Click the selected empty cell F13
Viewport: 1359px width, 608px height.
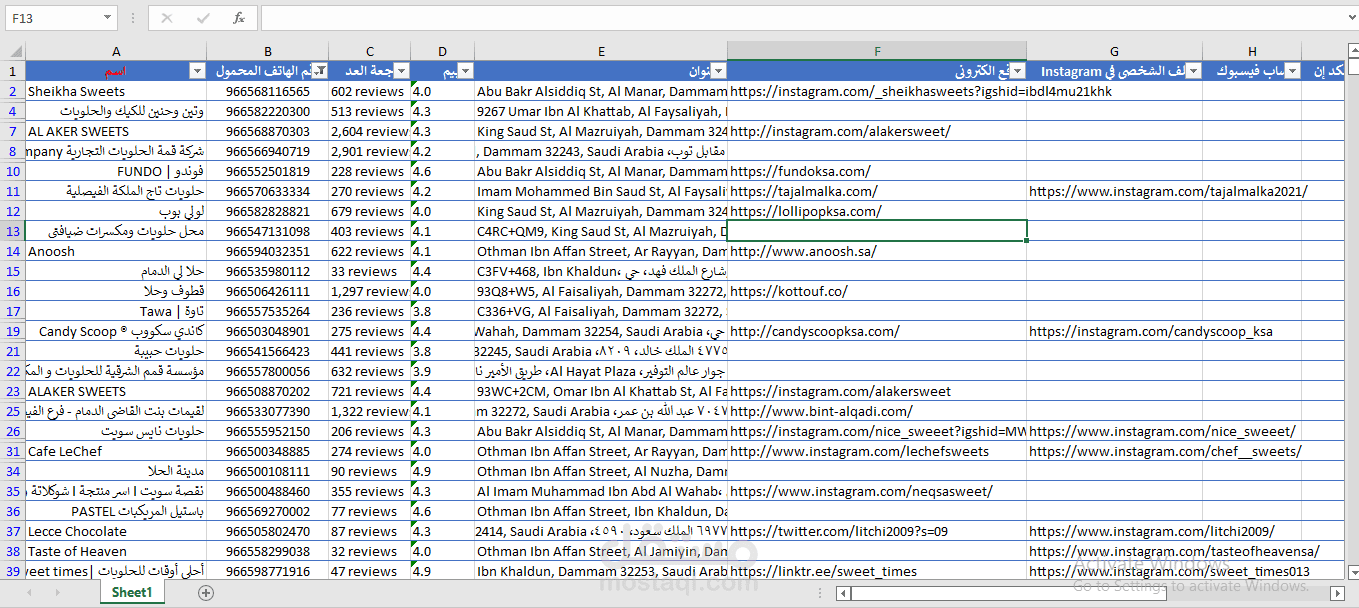(877, 231)
